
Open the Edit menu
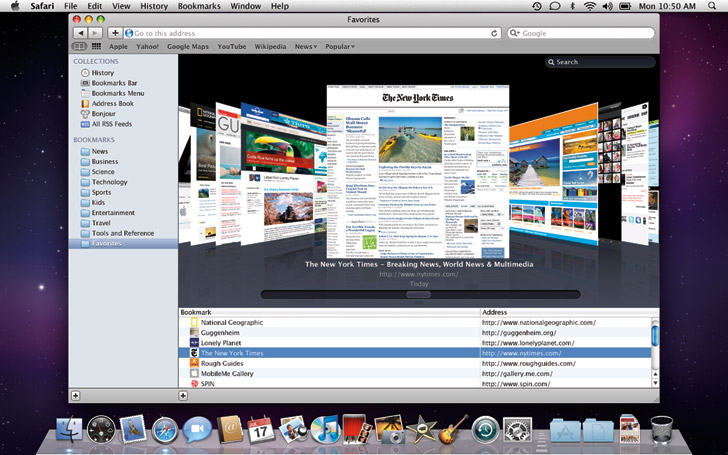(x=95, y=6)
